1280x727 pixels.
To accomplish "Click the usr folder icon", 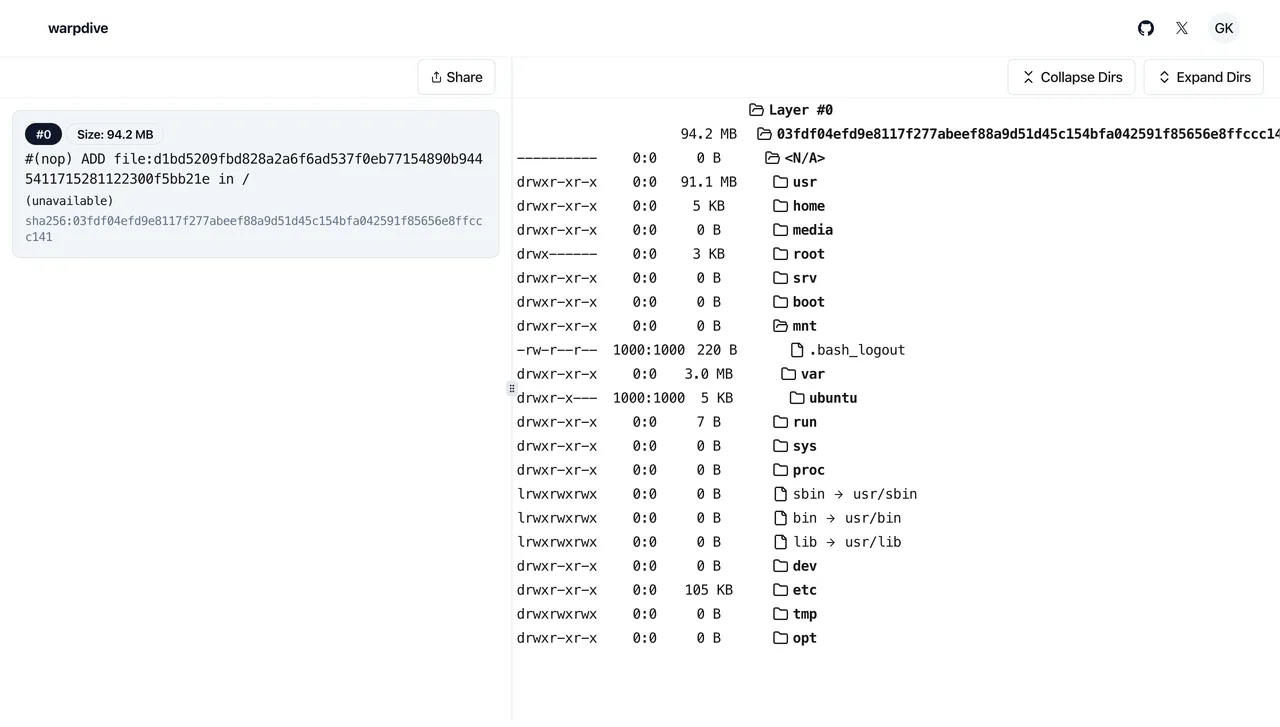I will pyautogui.click(x=781, y=182).
